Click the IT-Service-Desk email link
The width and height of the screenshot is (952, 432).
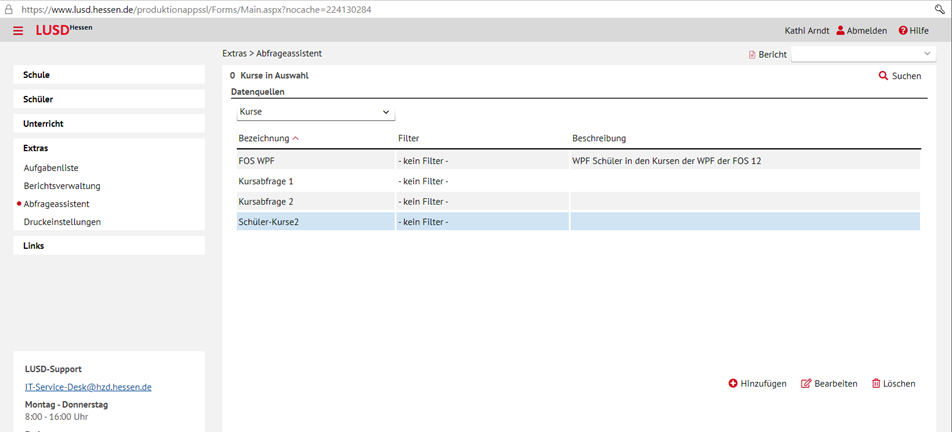pyautogui.click(x=88, y=387)
